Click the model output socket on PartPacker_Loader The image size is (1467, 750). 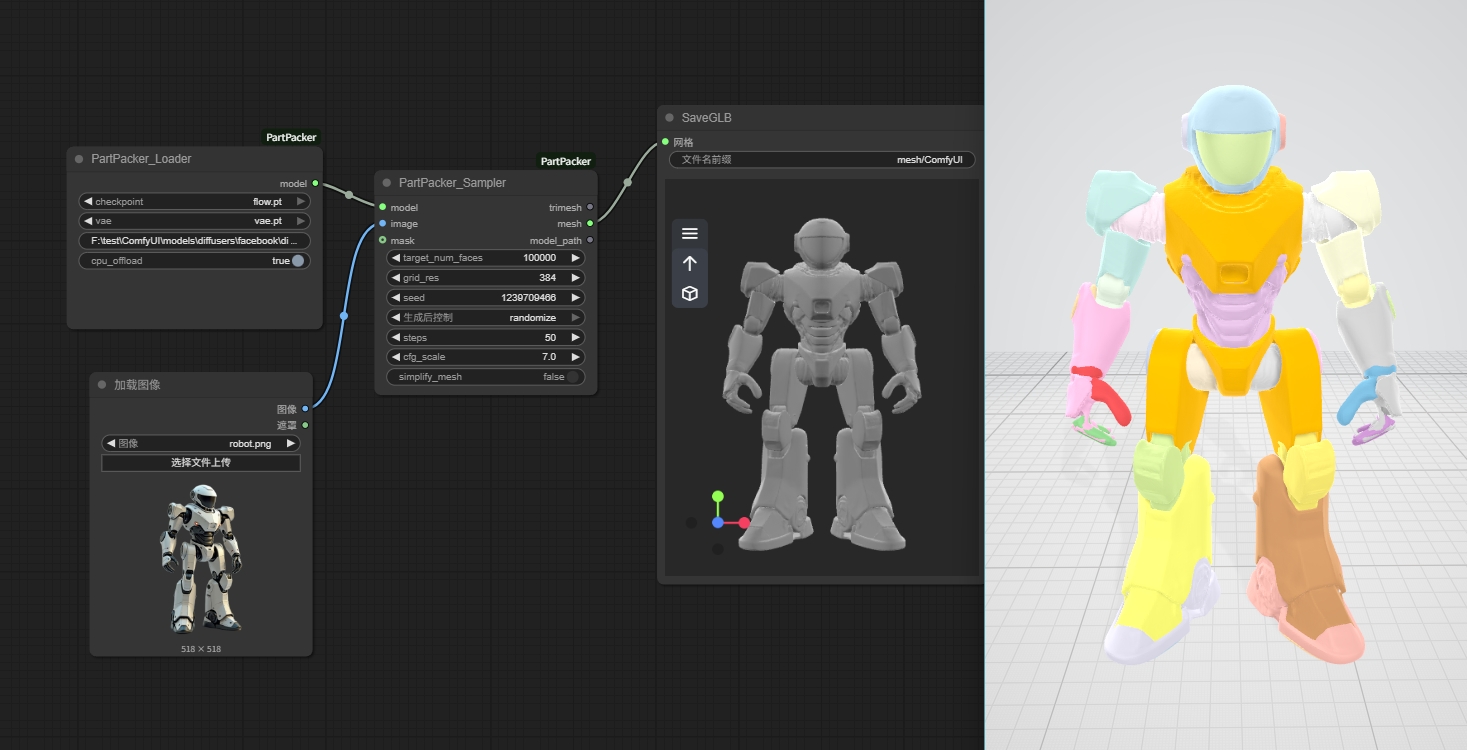315,184
